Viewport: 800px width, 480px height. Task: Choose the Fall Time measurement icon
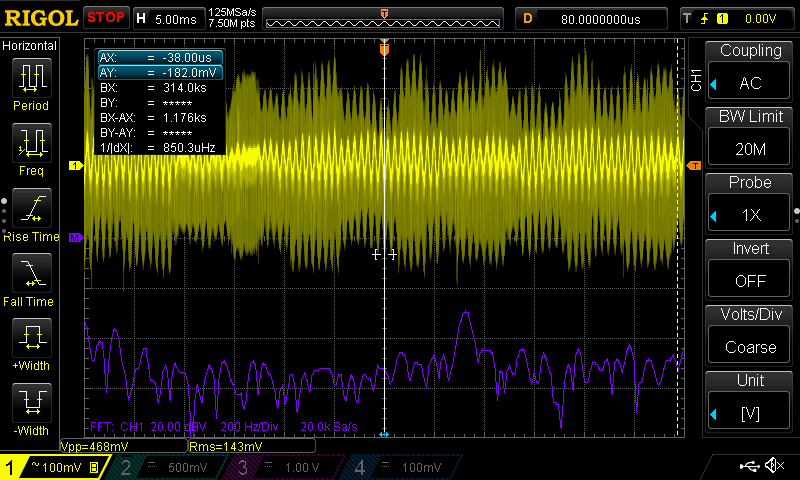point(30,273)
